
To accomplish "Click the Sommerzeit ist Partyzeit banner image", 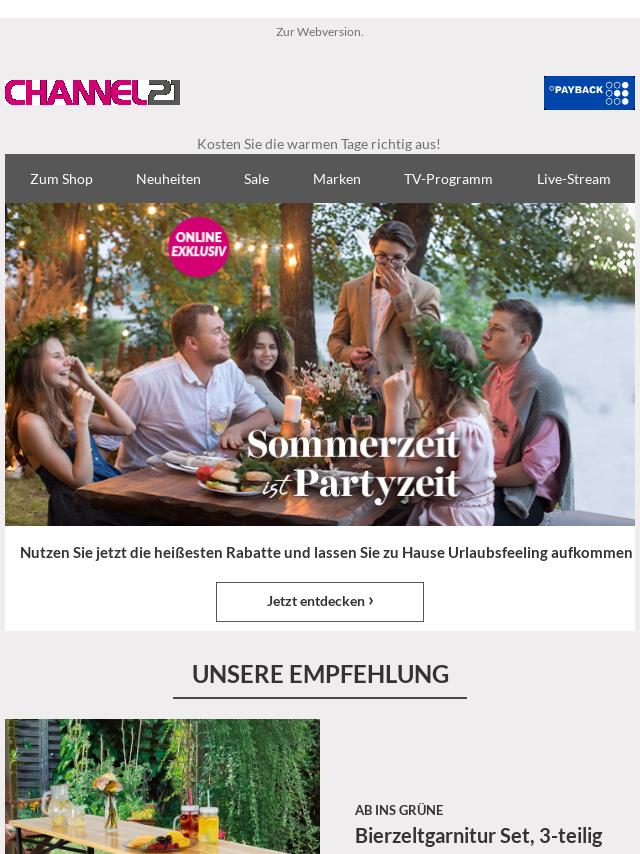I will 320,364.
